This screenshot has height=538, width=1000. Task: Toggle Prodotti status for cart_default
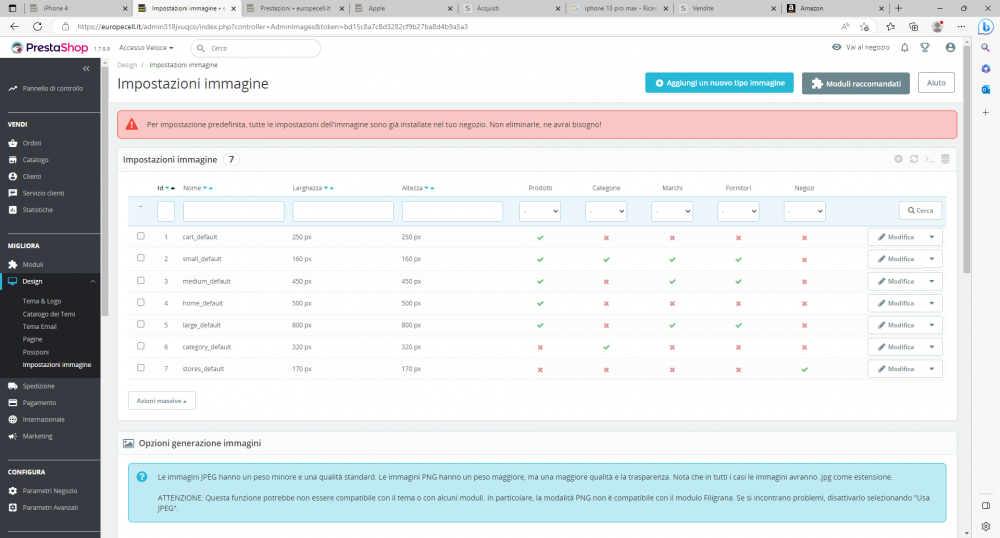pyautogui.click(x=540, y=238)
